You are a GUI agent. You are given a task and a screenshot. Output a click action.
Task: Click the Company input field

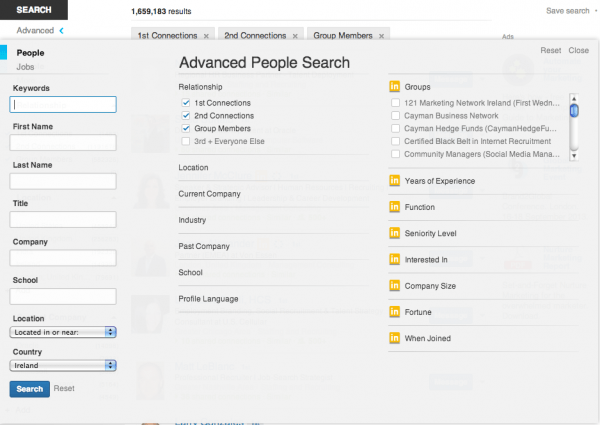click(x=63, y=258)
